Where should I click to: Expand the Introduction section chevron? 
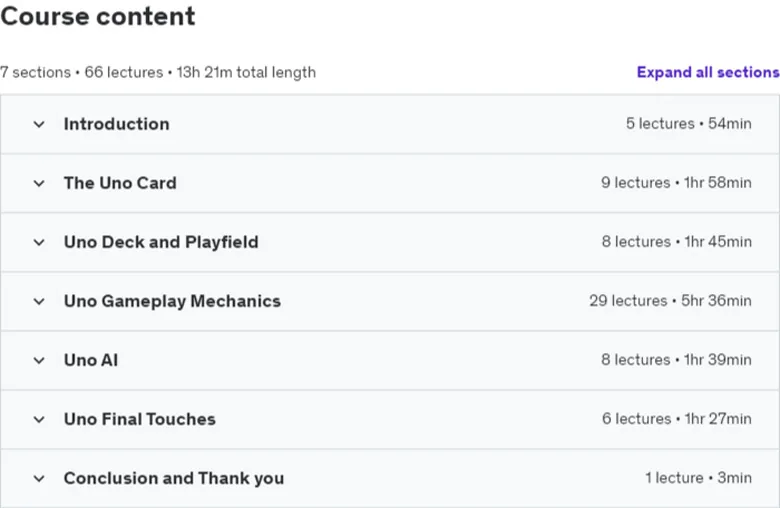pyautogui.click(x=39, y=124)
